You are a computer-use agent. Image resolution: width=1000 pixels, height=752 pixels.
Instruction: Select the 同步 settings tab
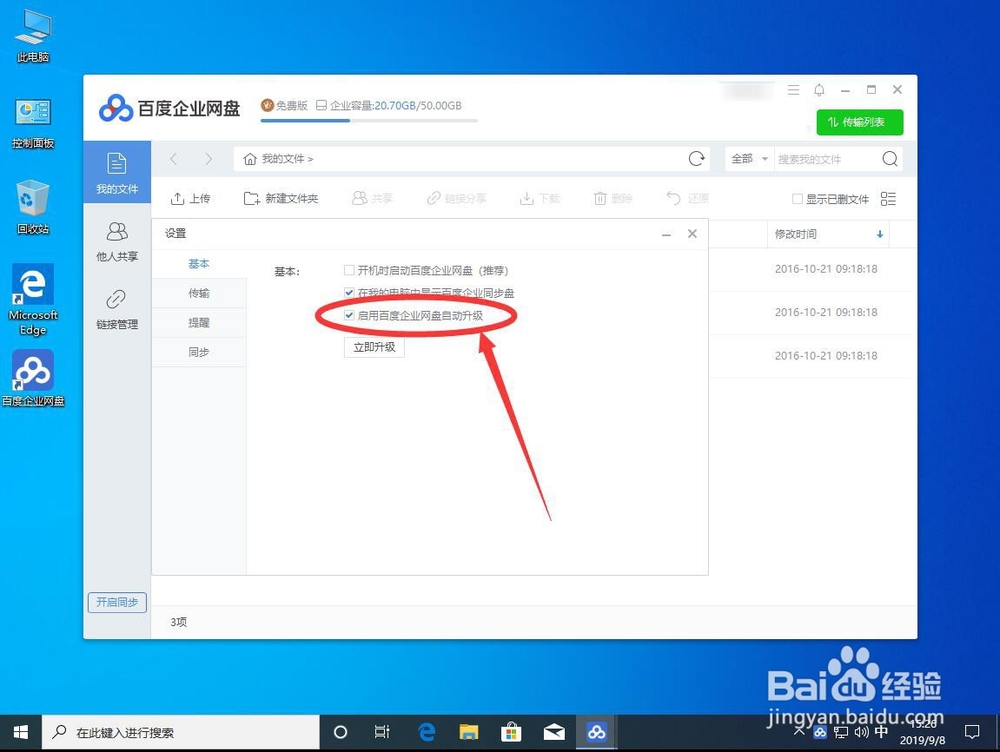coord(199,352)
